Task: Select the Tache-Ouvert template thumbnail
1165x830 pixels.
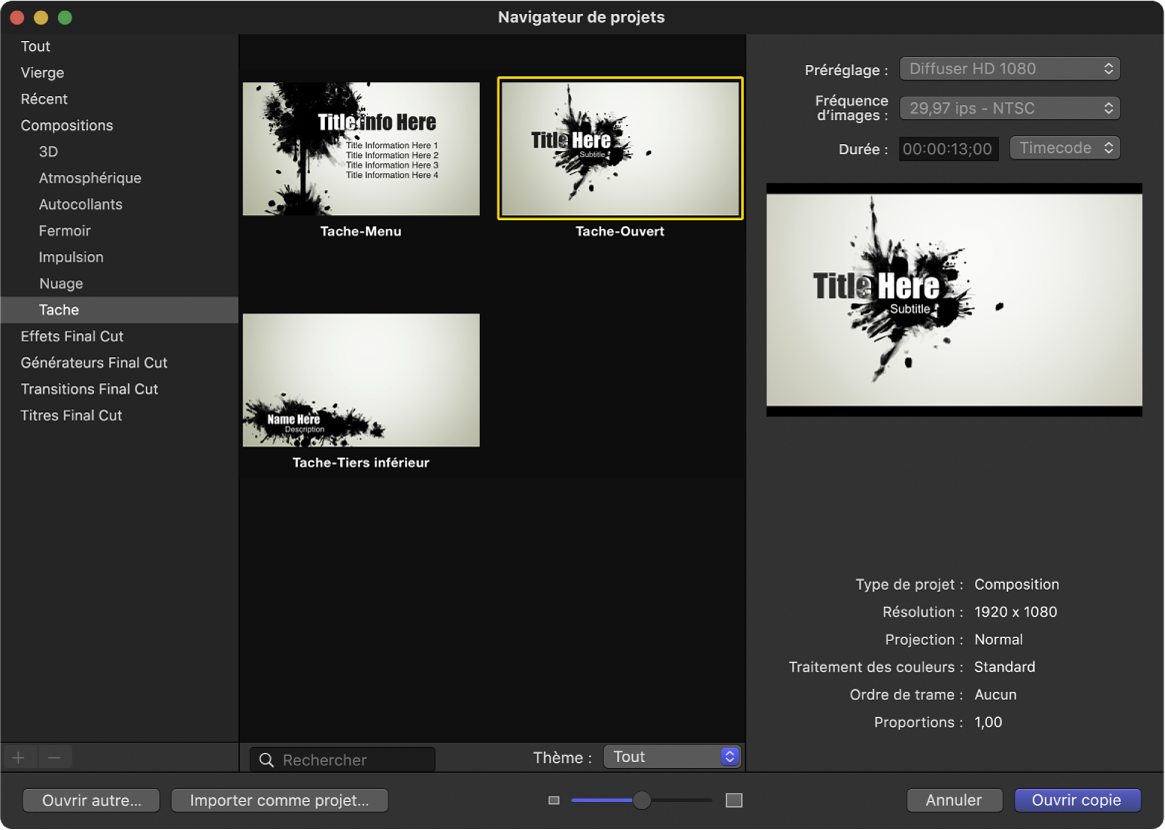Action: (x=620, y=149)
